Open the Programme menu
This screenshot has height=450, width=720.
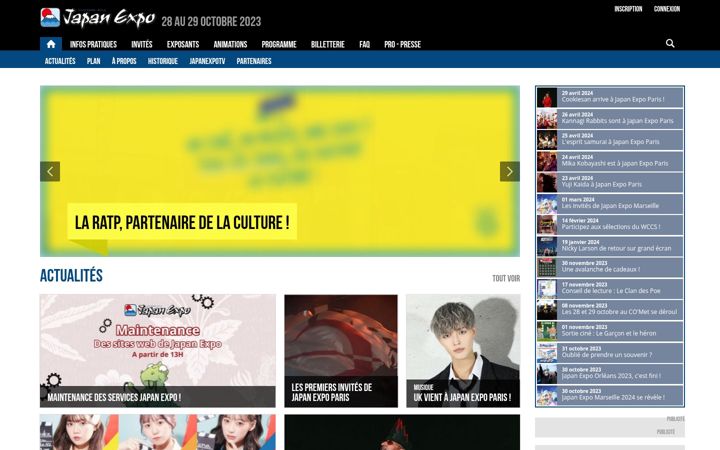(x=279, y=45)
